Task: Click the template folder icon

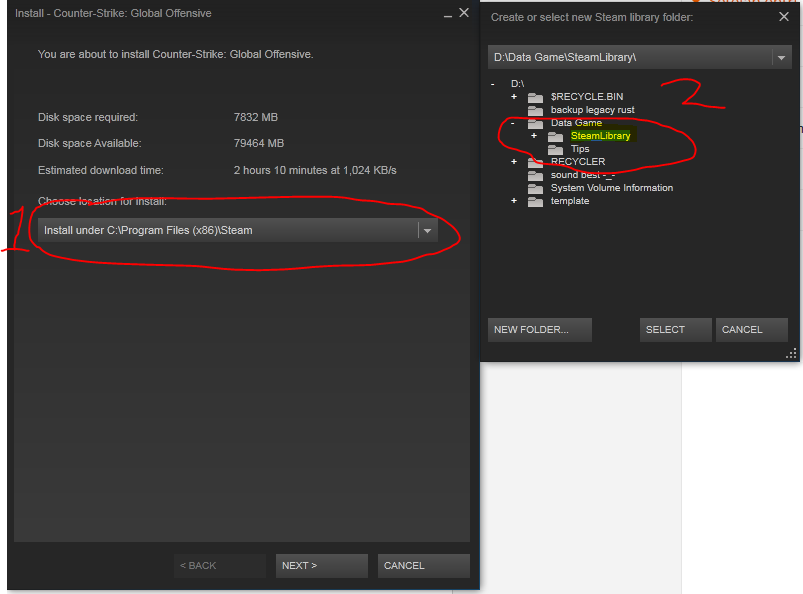Action: pyautogui.click(x=535, y=201)
